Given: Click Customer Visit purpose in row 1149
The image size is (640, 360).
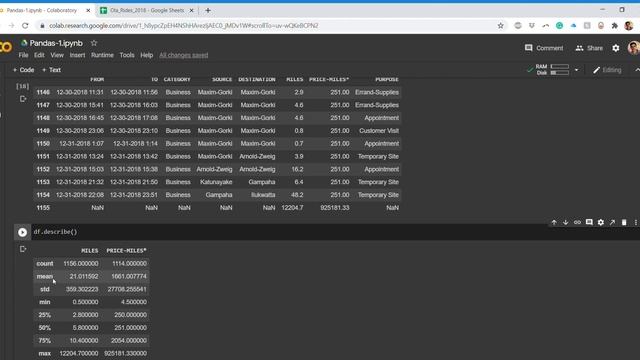Looking at the screenshot, I should point(379,131).
